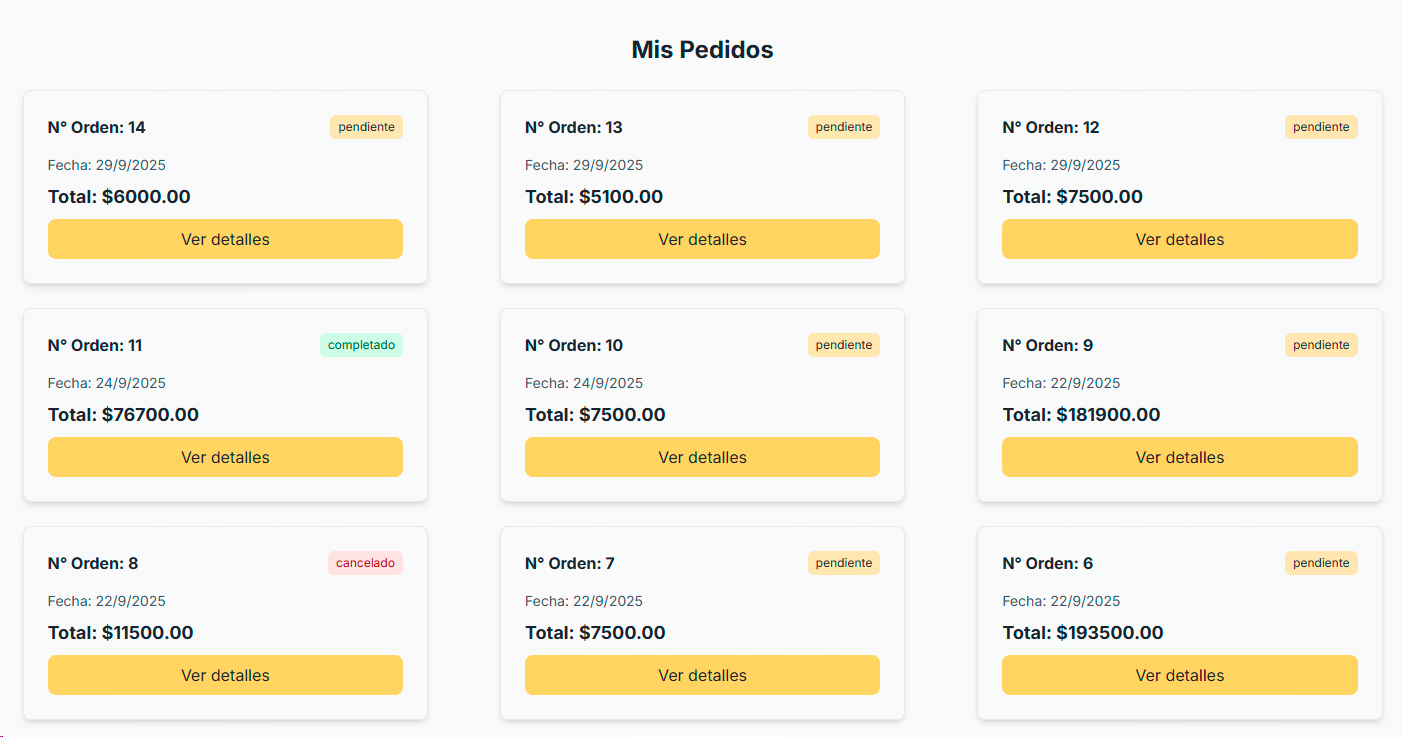
Task: Click the order 9 date Fecha: 22/9/2025
Action: pyautogui.click(x=1061, y=383)
